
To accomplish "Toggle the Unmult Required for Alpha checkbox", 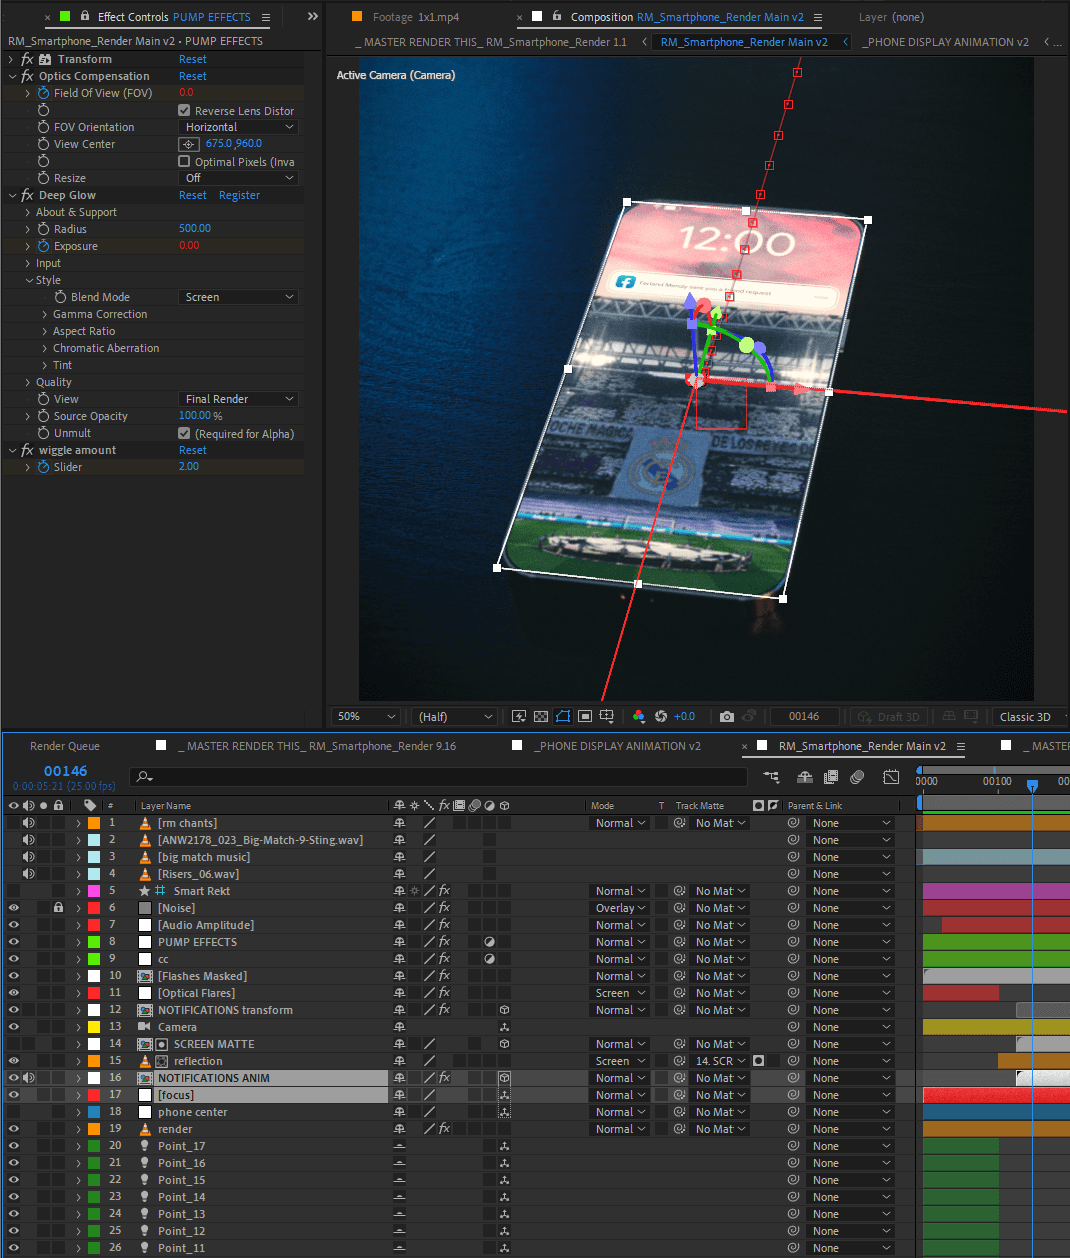I will click(184, 433).
